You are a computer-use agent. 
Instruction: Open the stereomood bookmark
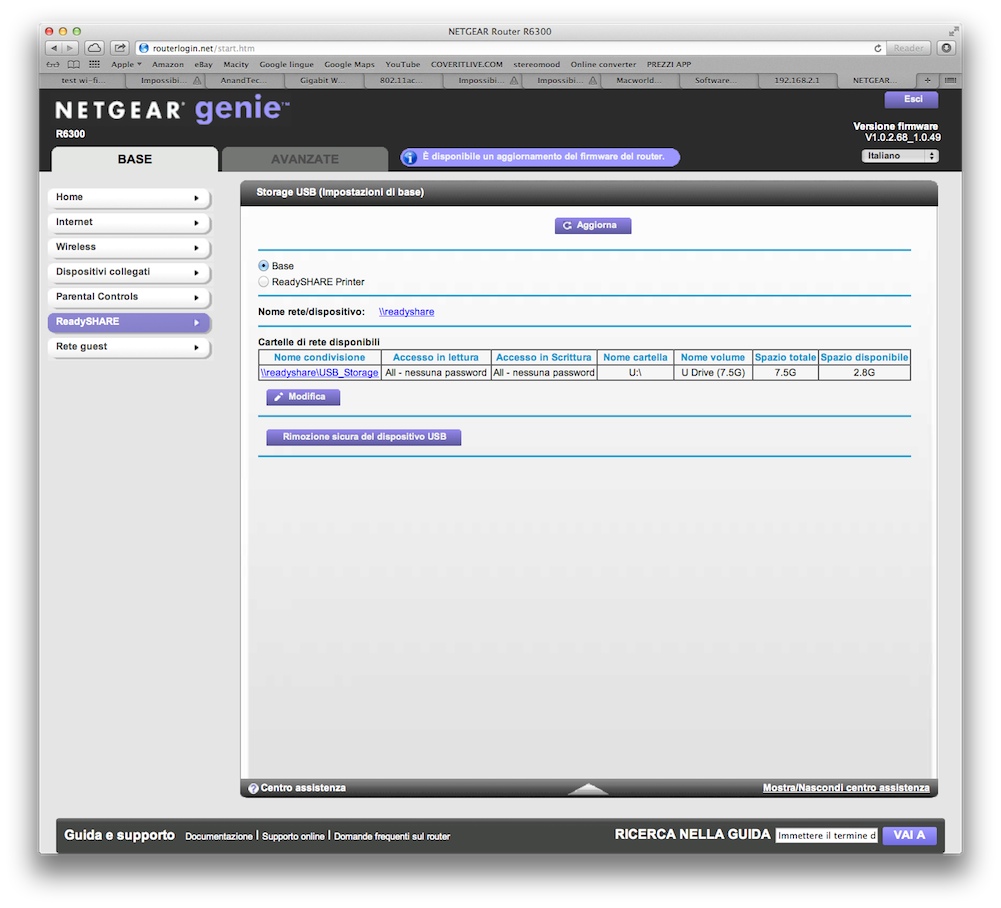coord(537,64)
